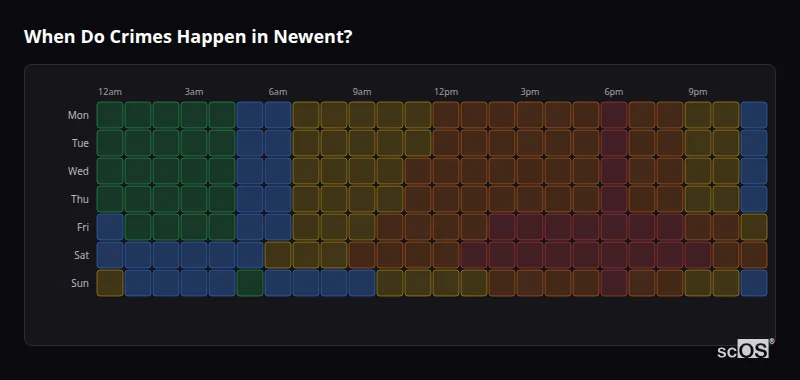This screenshot has width=800, height=380.
Task: Click the Wednesday 9pm yellow cell
Action: point(698,171)
